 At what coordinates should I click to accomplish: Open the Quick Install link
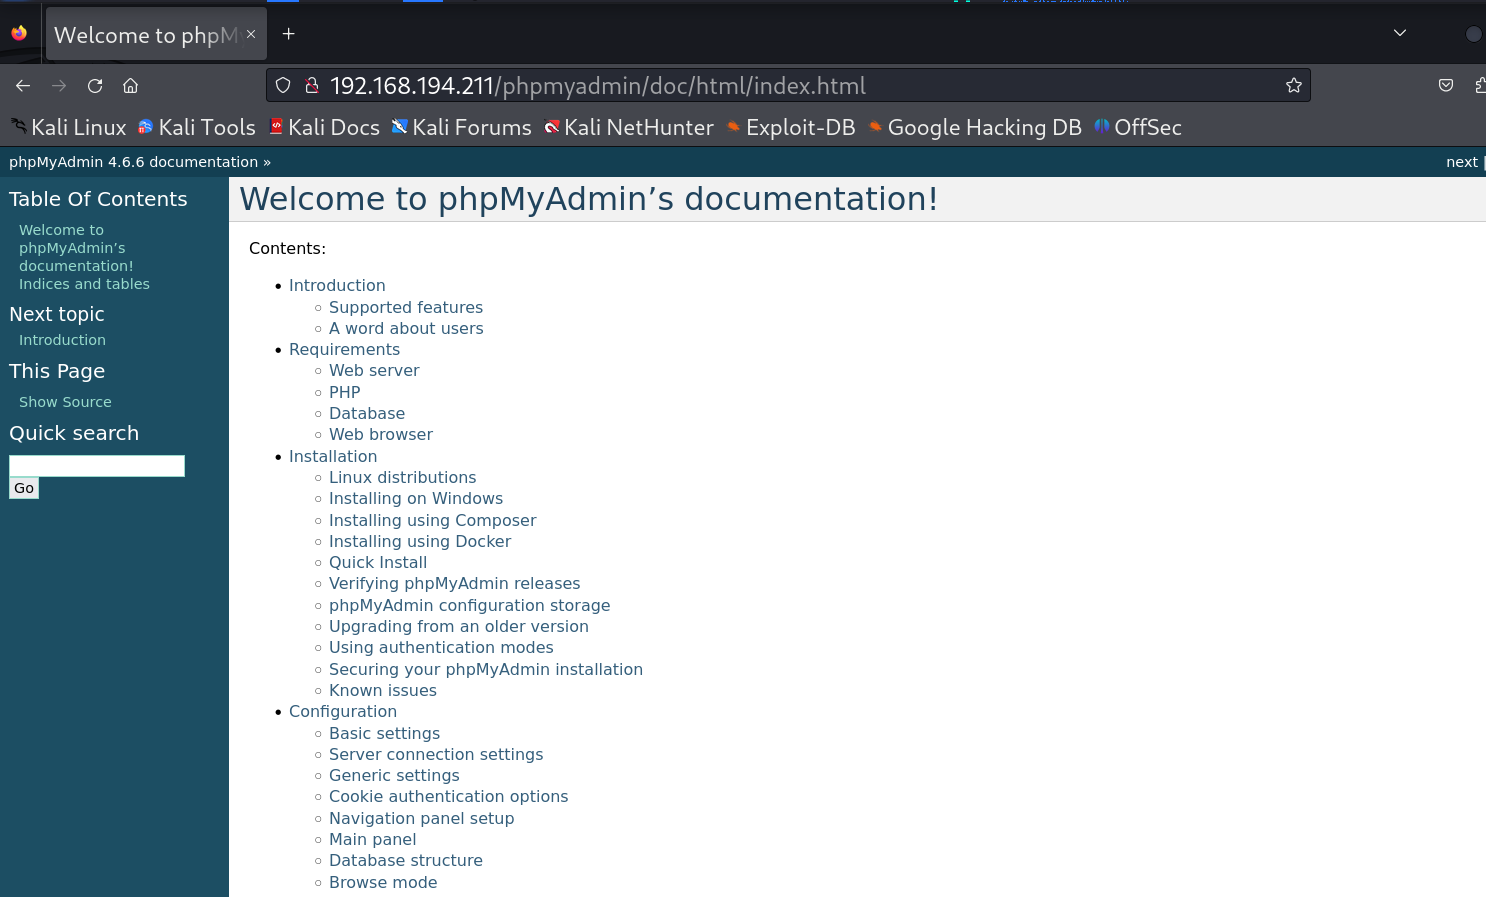[x=378, y=563]
